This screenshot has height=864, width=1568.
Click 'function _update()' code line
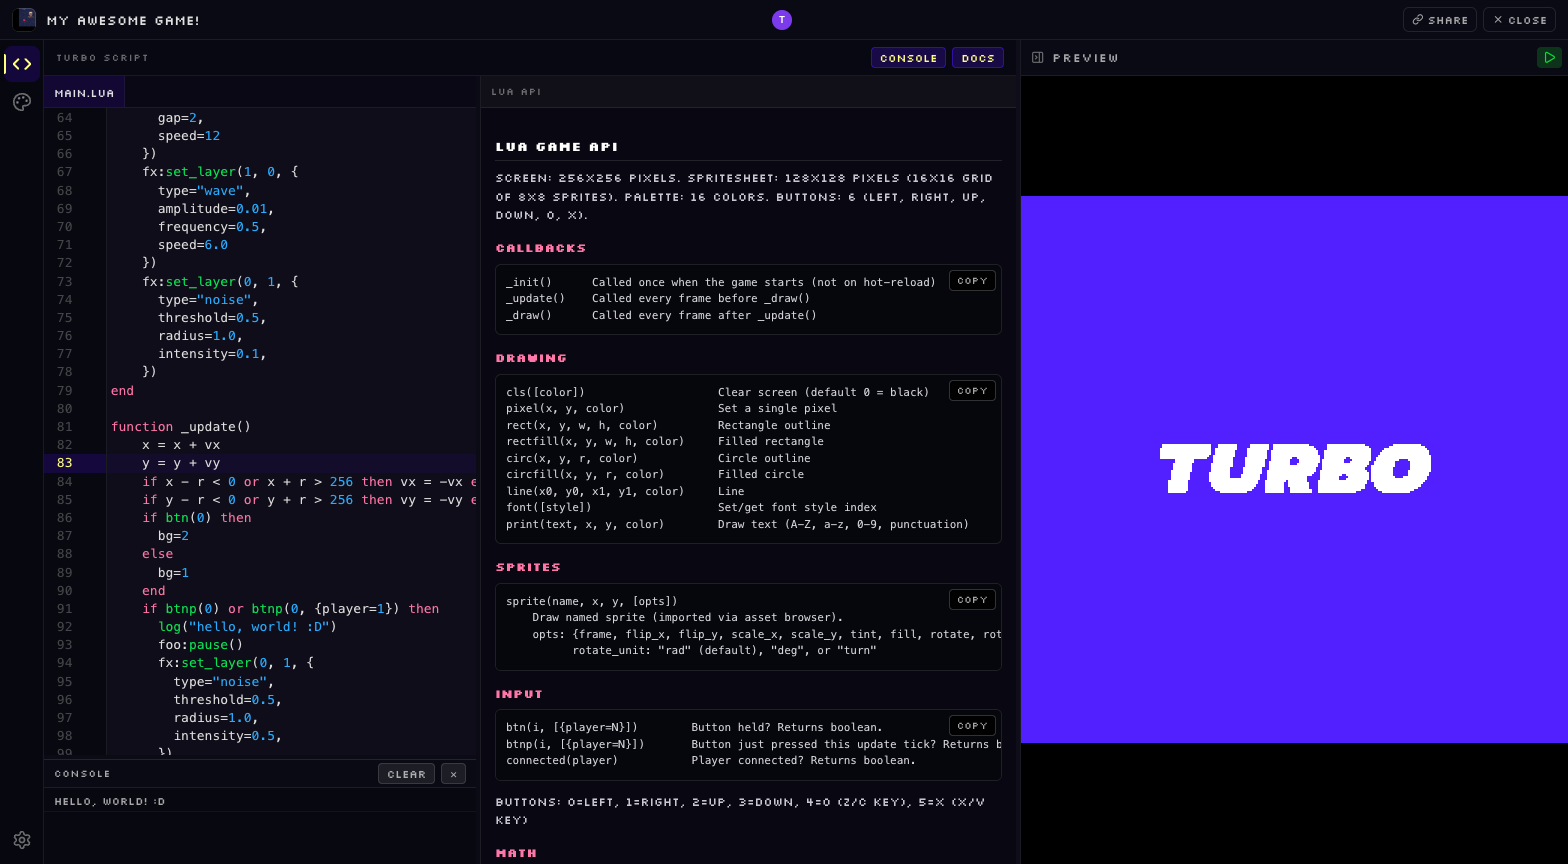click(181, 426)
